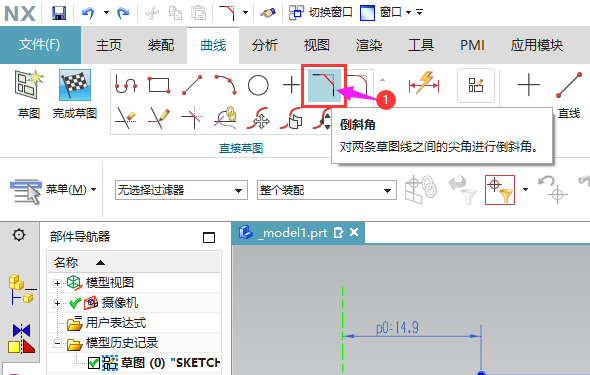The width and height of the screenshot is (590, 375).
Task: Open the Assembly Navigator sidebar icon
Action: [22, 289]
